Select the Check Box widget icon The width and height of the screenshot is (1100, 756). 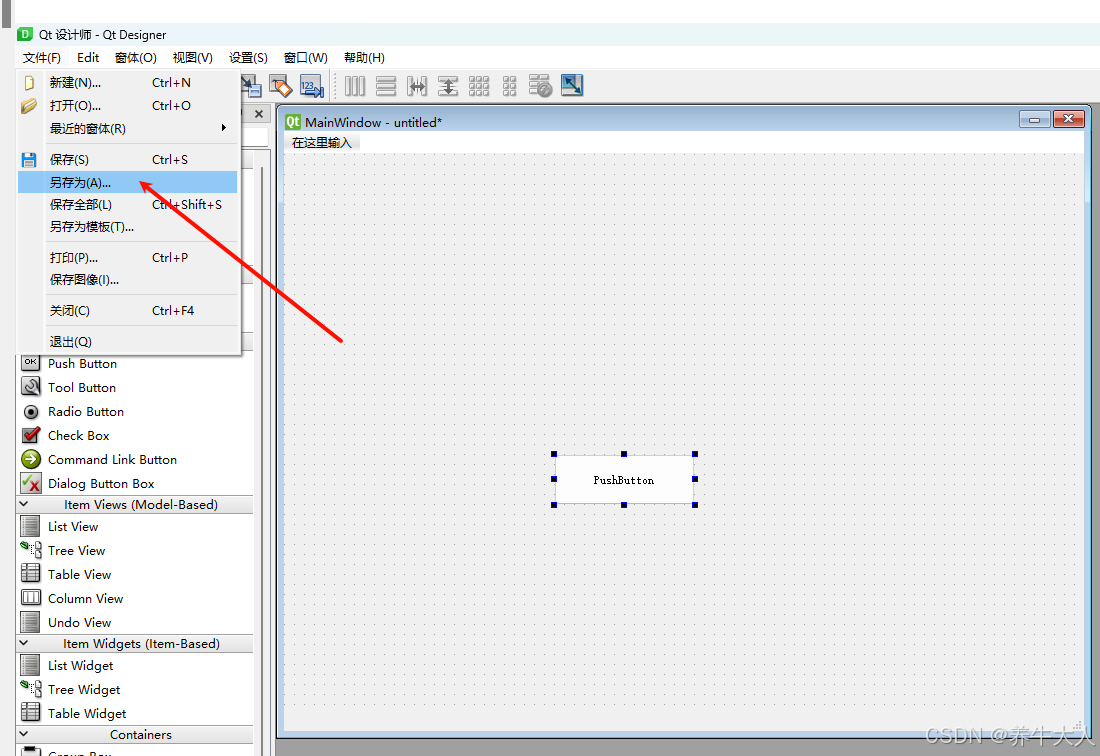(x=31, y=435)
